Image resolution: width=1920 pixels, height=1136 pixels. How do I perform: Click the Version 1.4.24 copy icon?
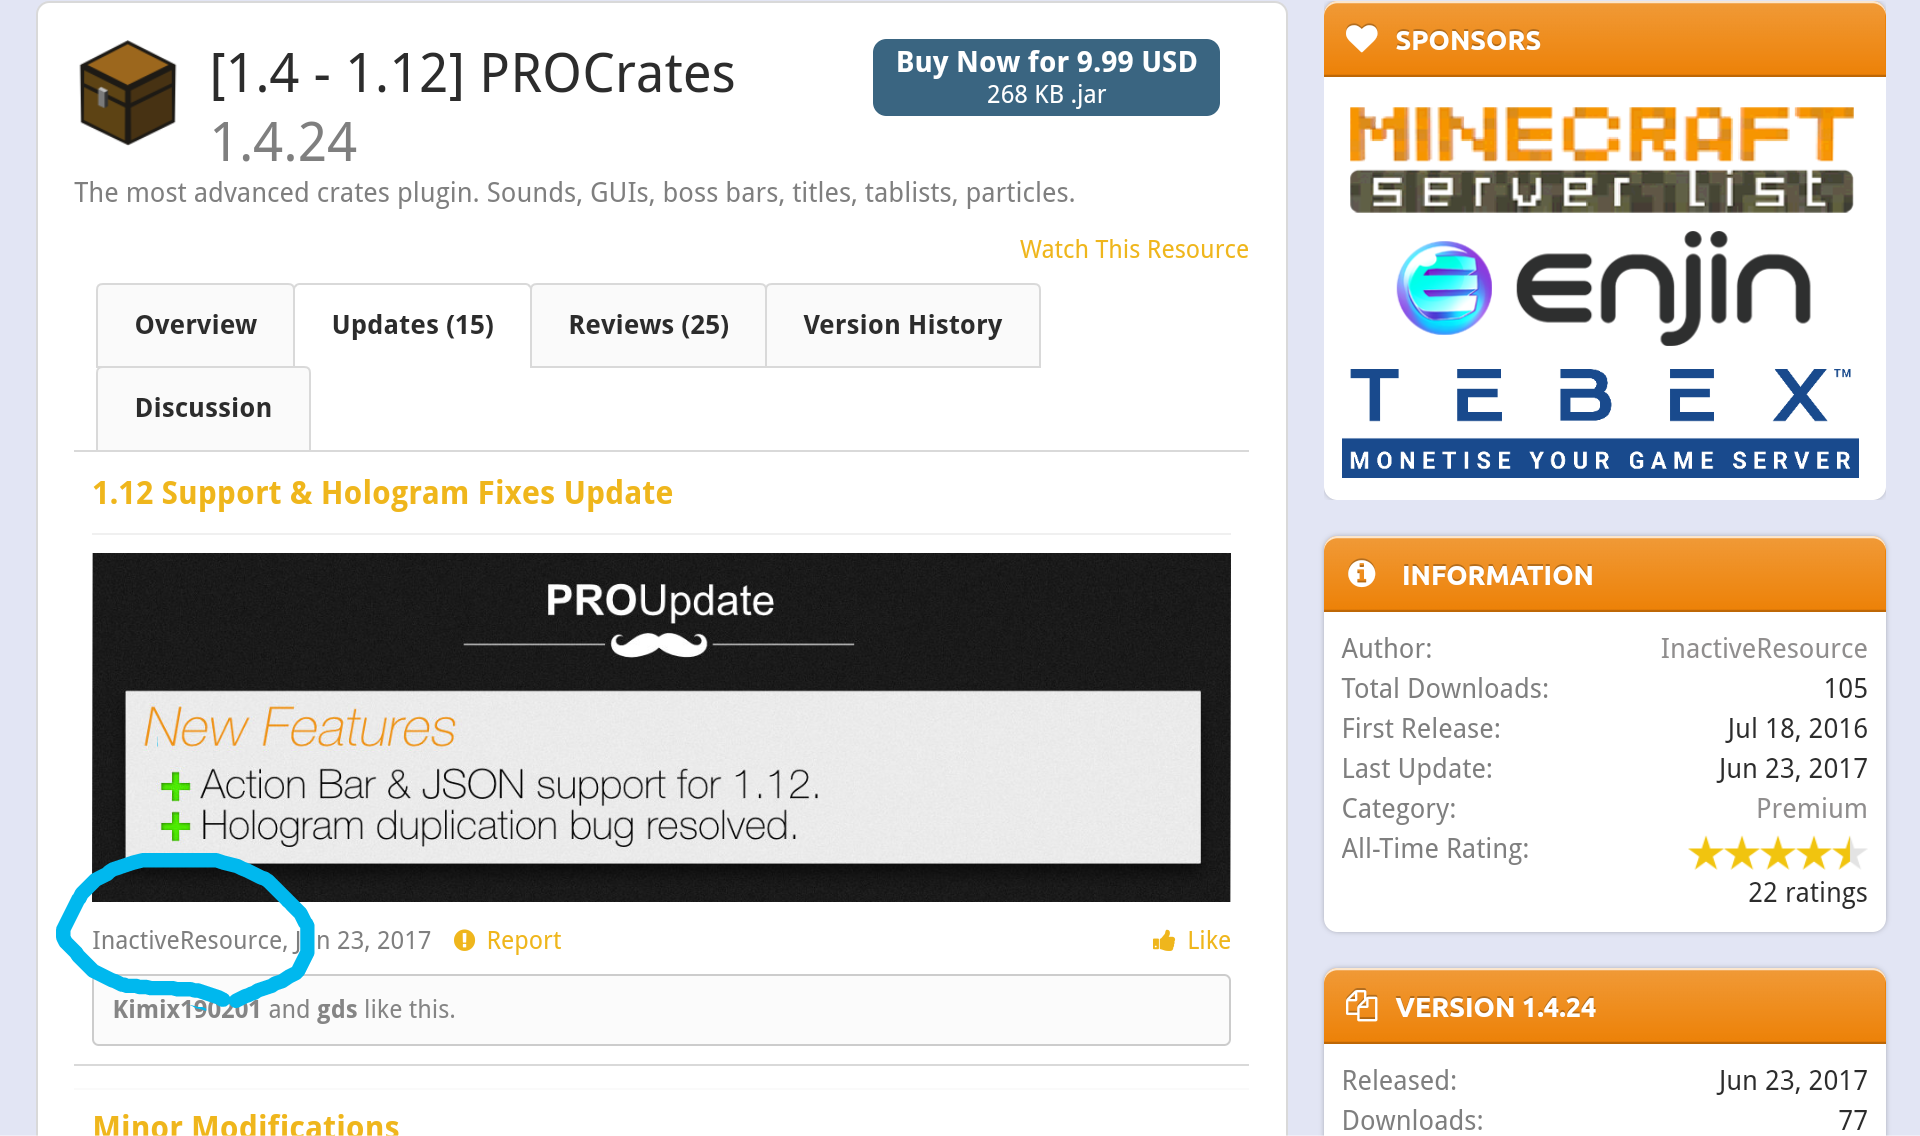(1361, 1005)
